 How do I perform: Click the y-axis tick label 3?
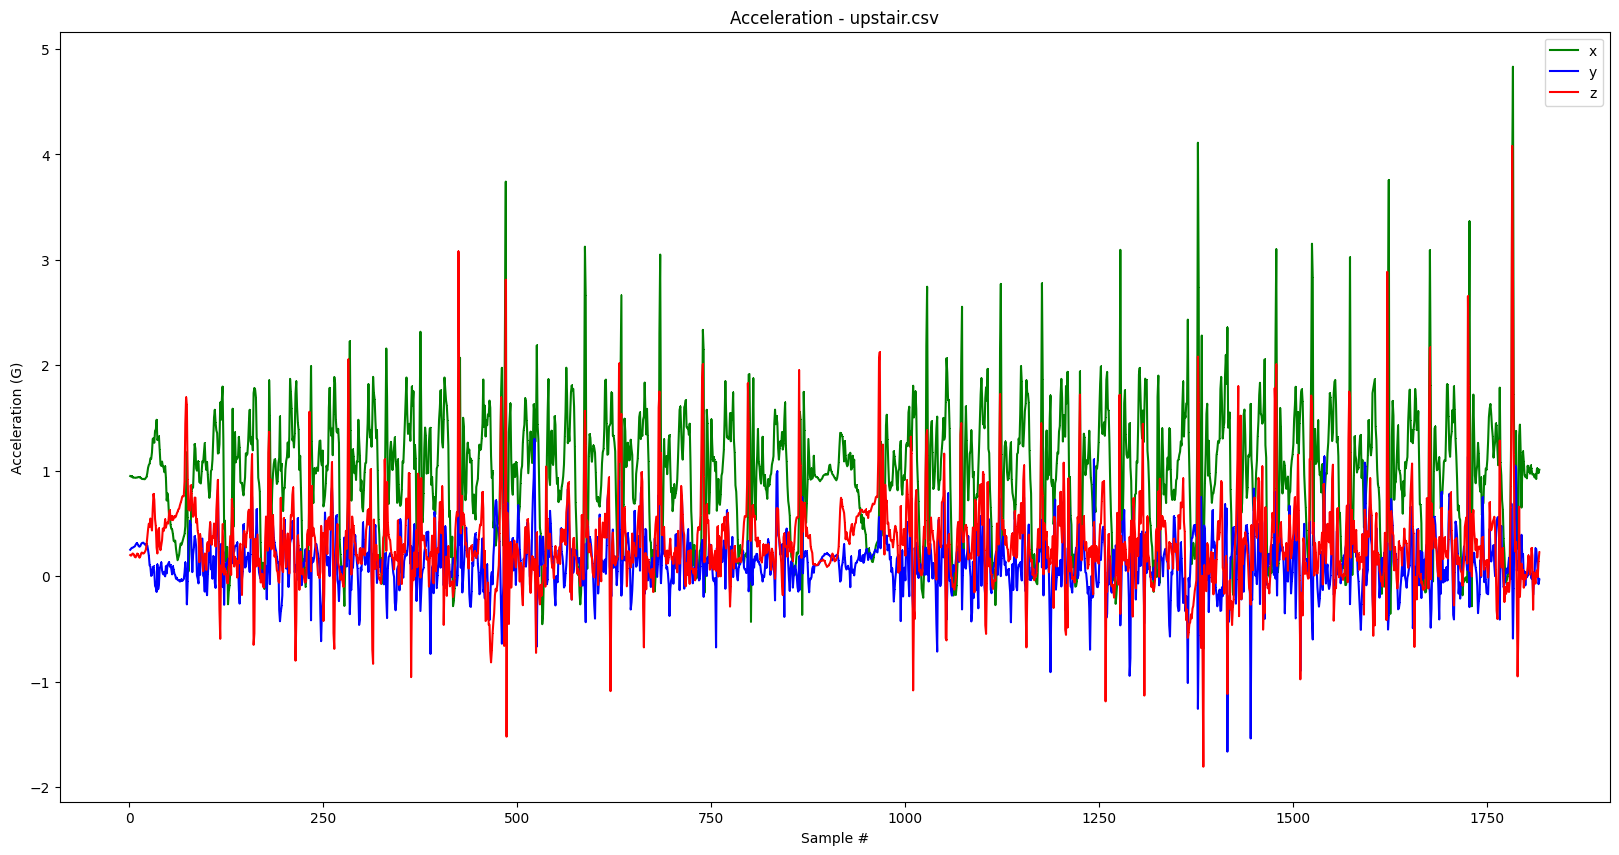click(x=45, y=261)
